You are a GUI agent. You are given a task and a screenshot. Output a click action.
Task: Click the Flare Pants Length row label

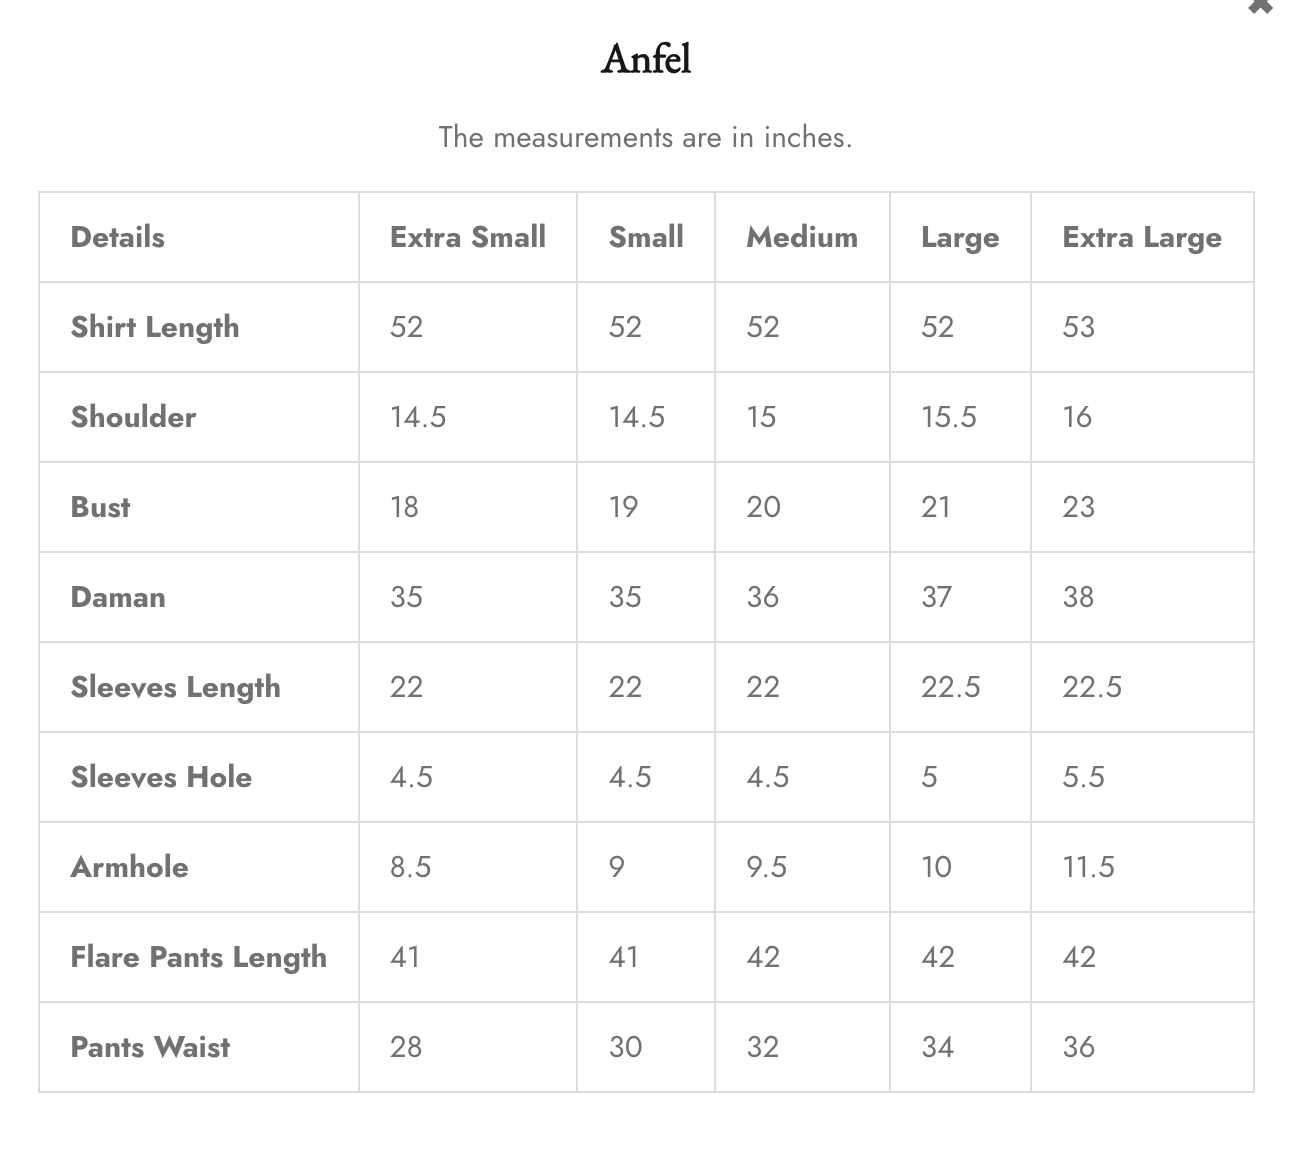199,958
